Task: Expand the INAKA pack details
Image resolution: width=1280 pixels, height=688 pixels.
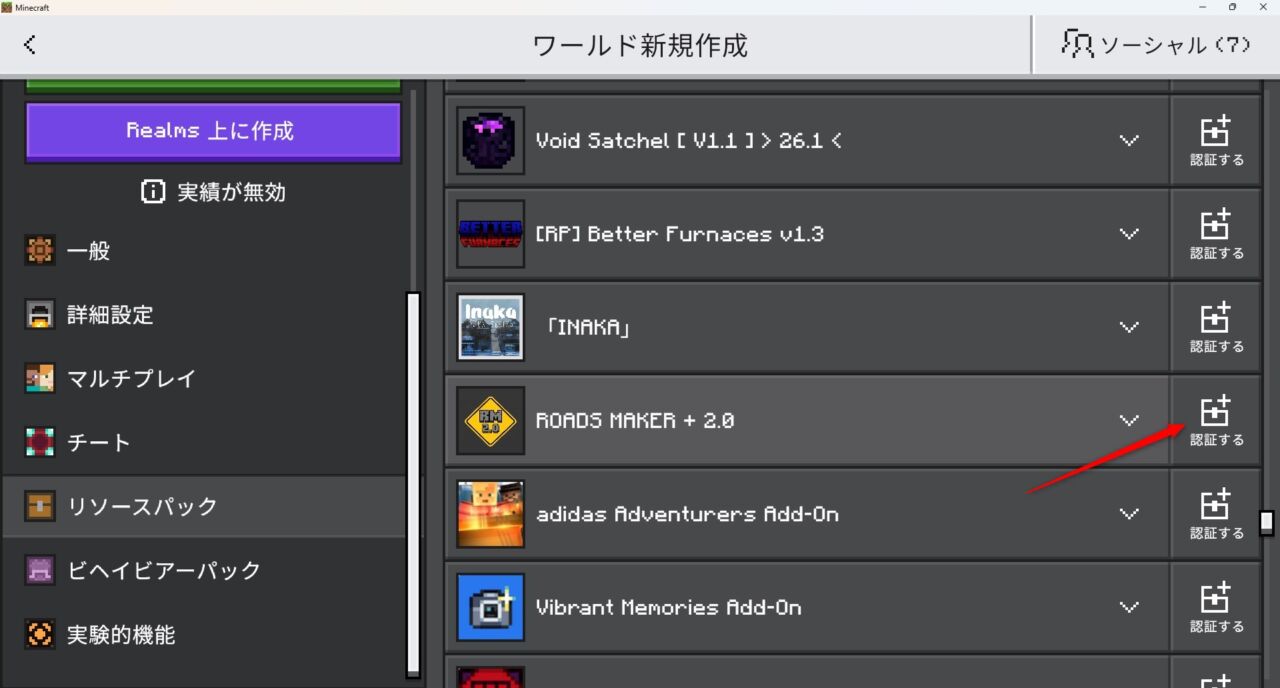Action: 1129,327
